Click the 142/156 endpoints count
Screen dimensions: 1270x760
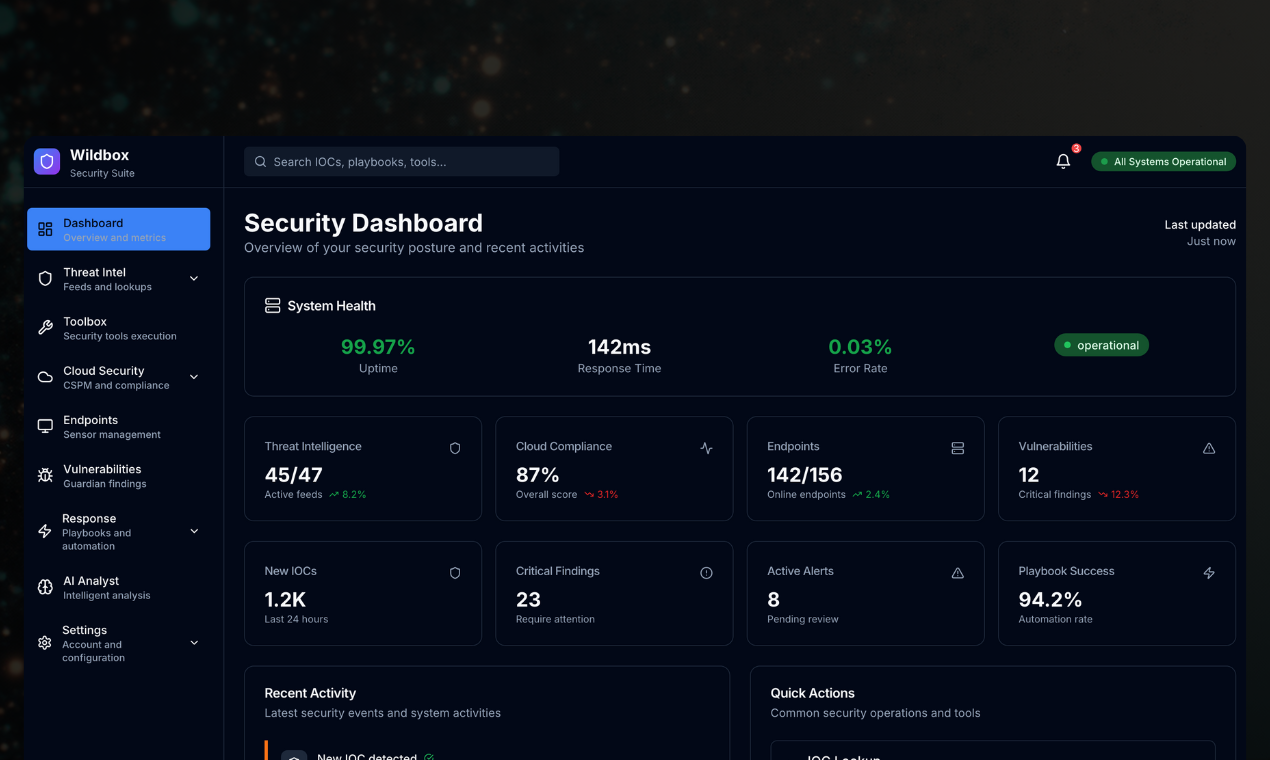(x=805, y=475)
